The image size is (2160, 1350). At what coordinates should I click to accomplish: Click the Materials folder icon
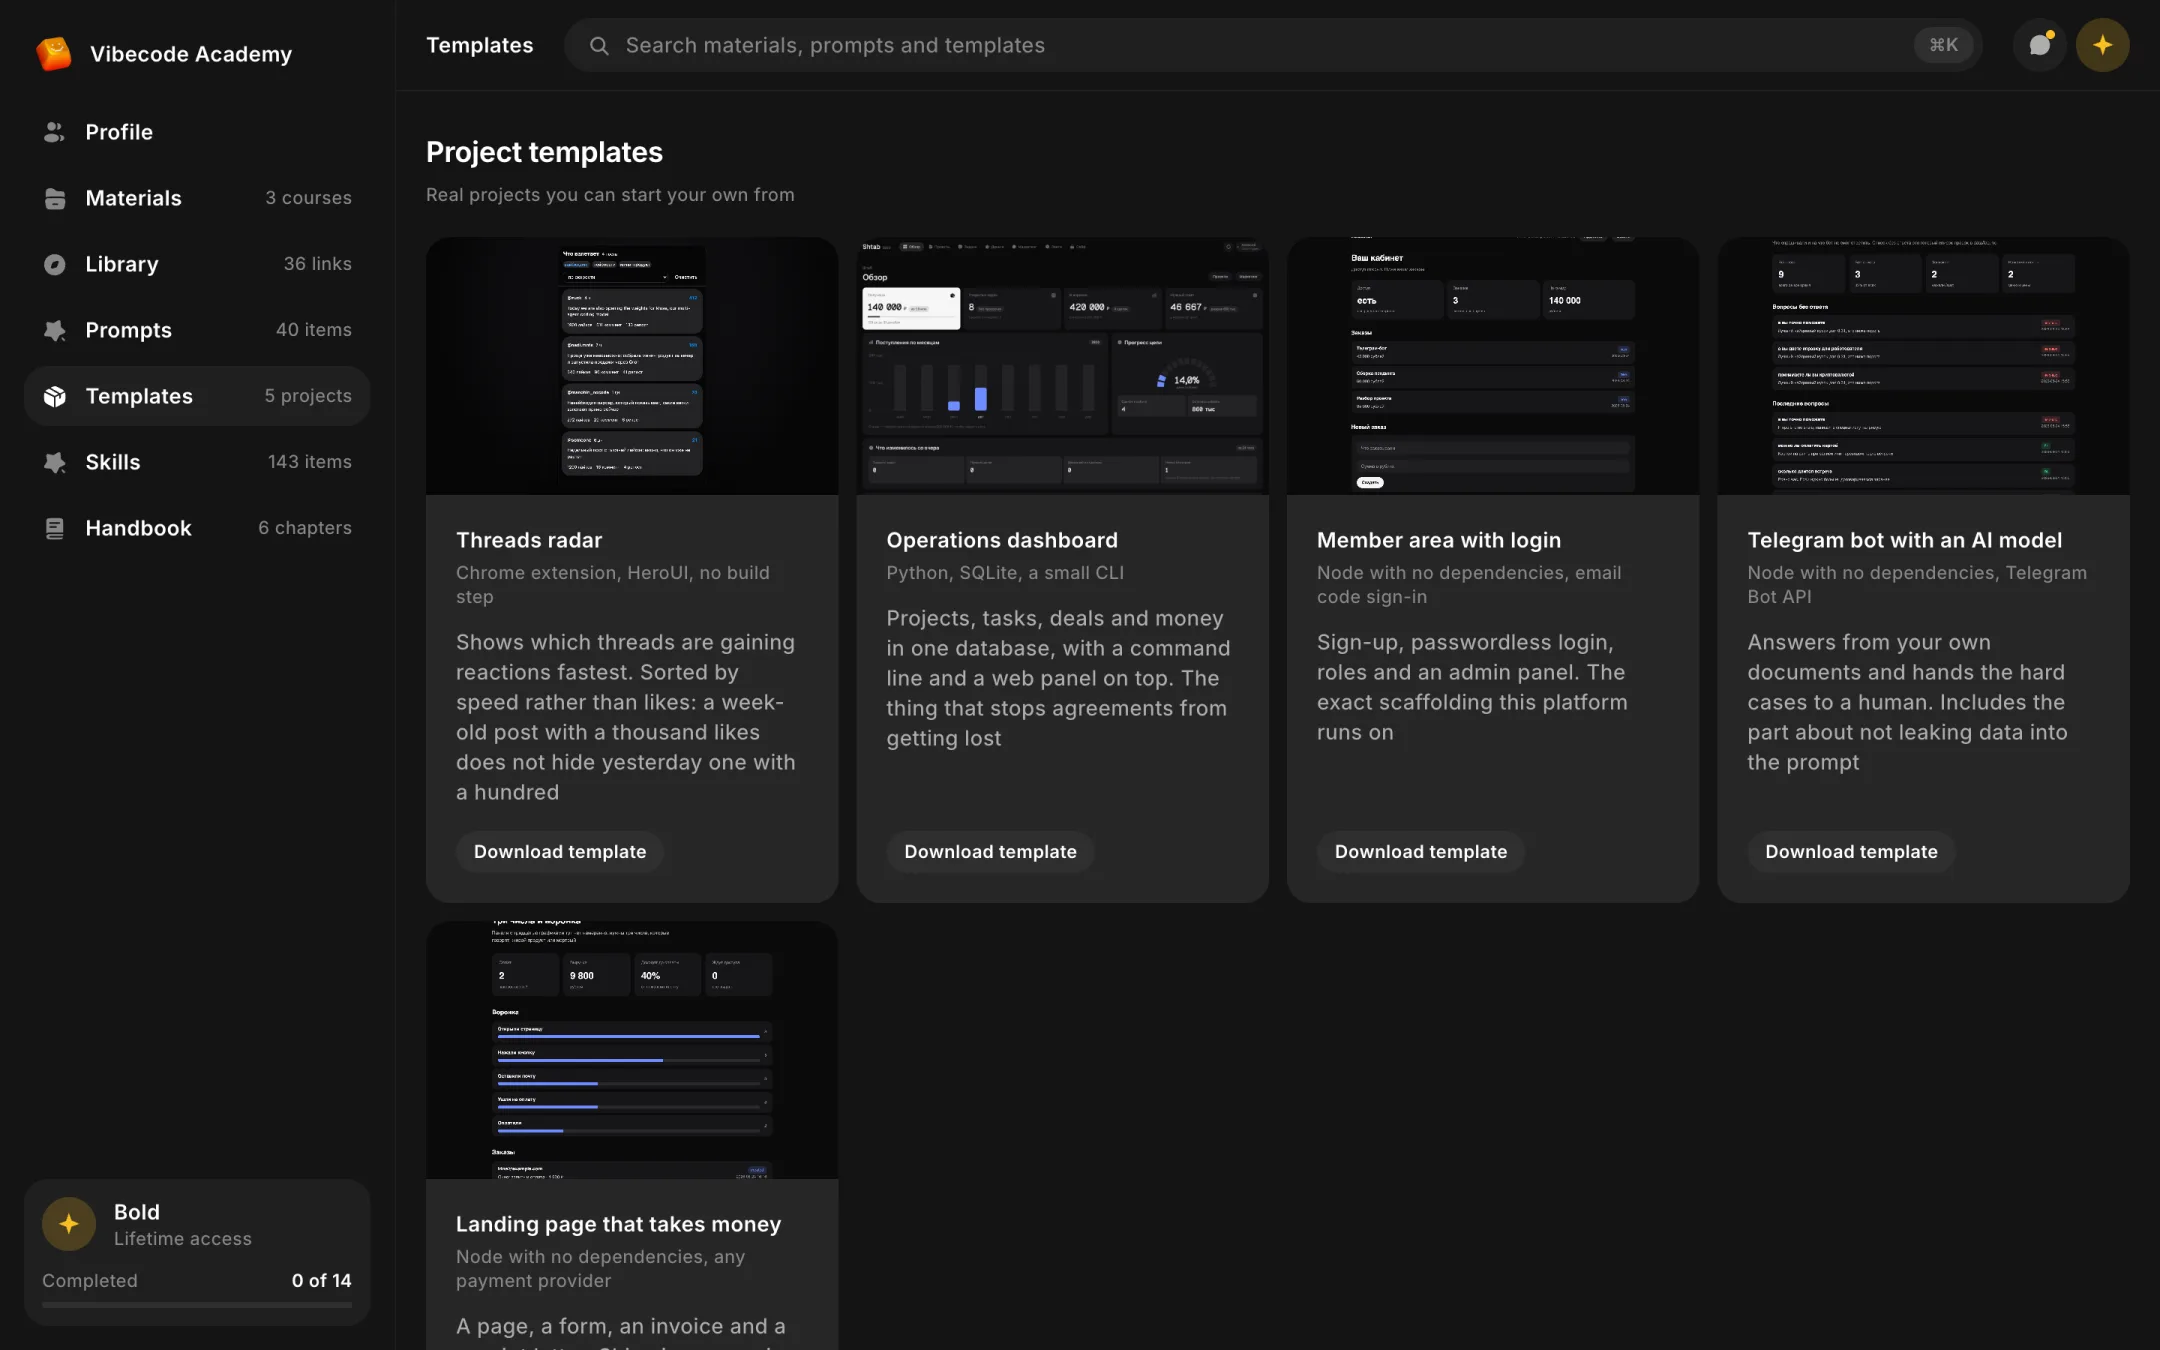[x=54, y=198]
